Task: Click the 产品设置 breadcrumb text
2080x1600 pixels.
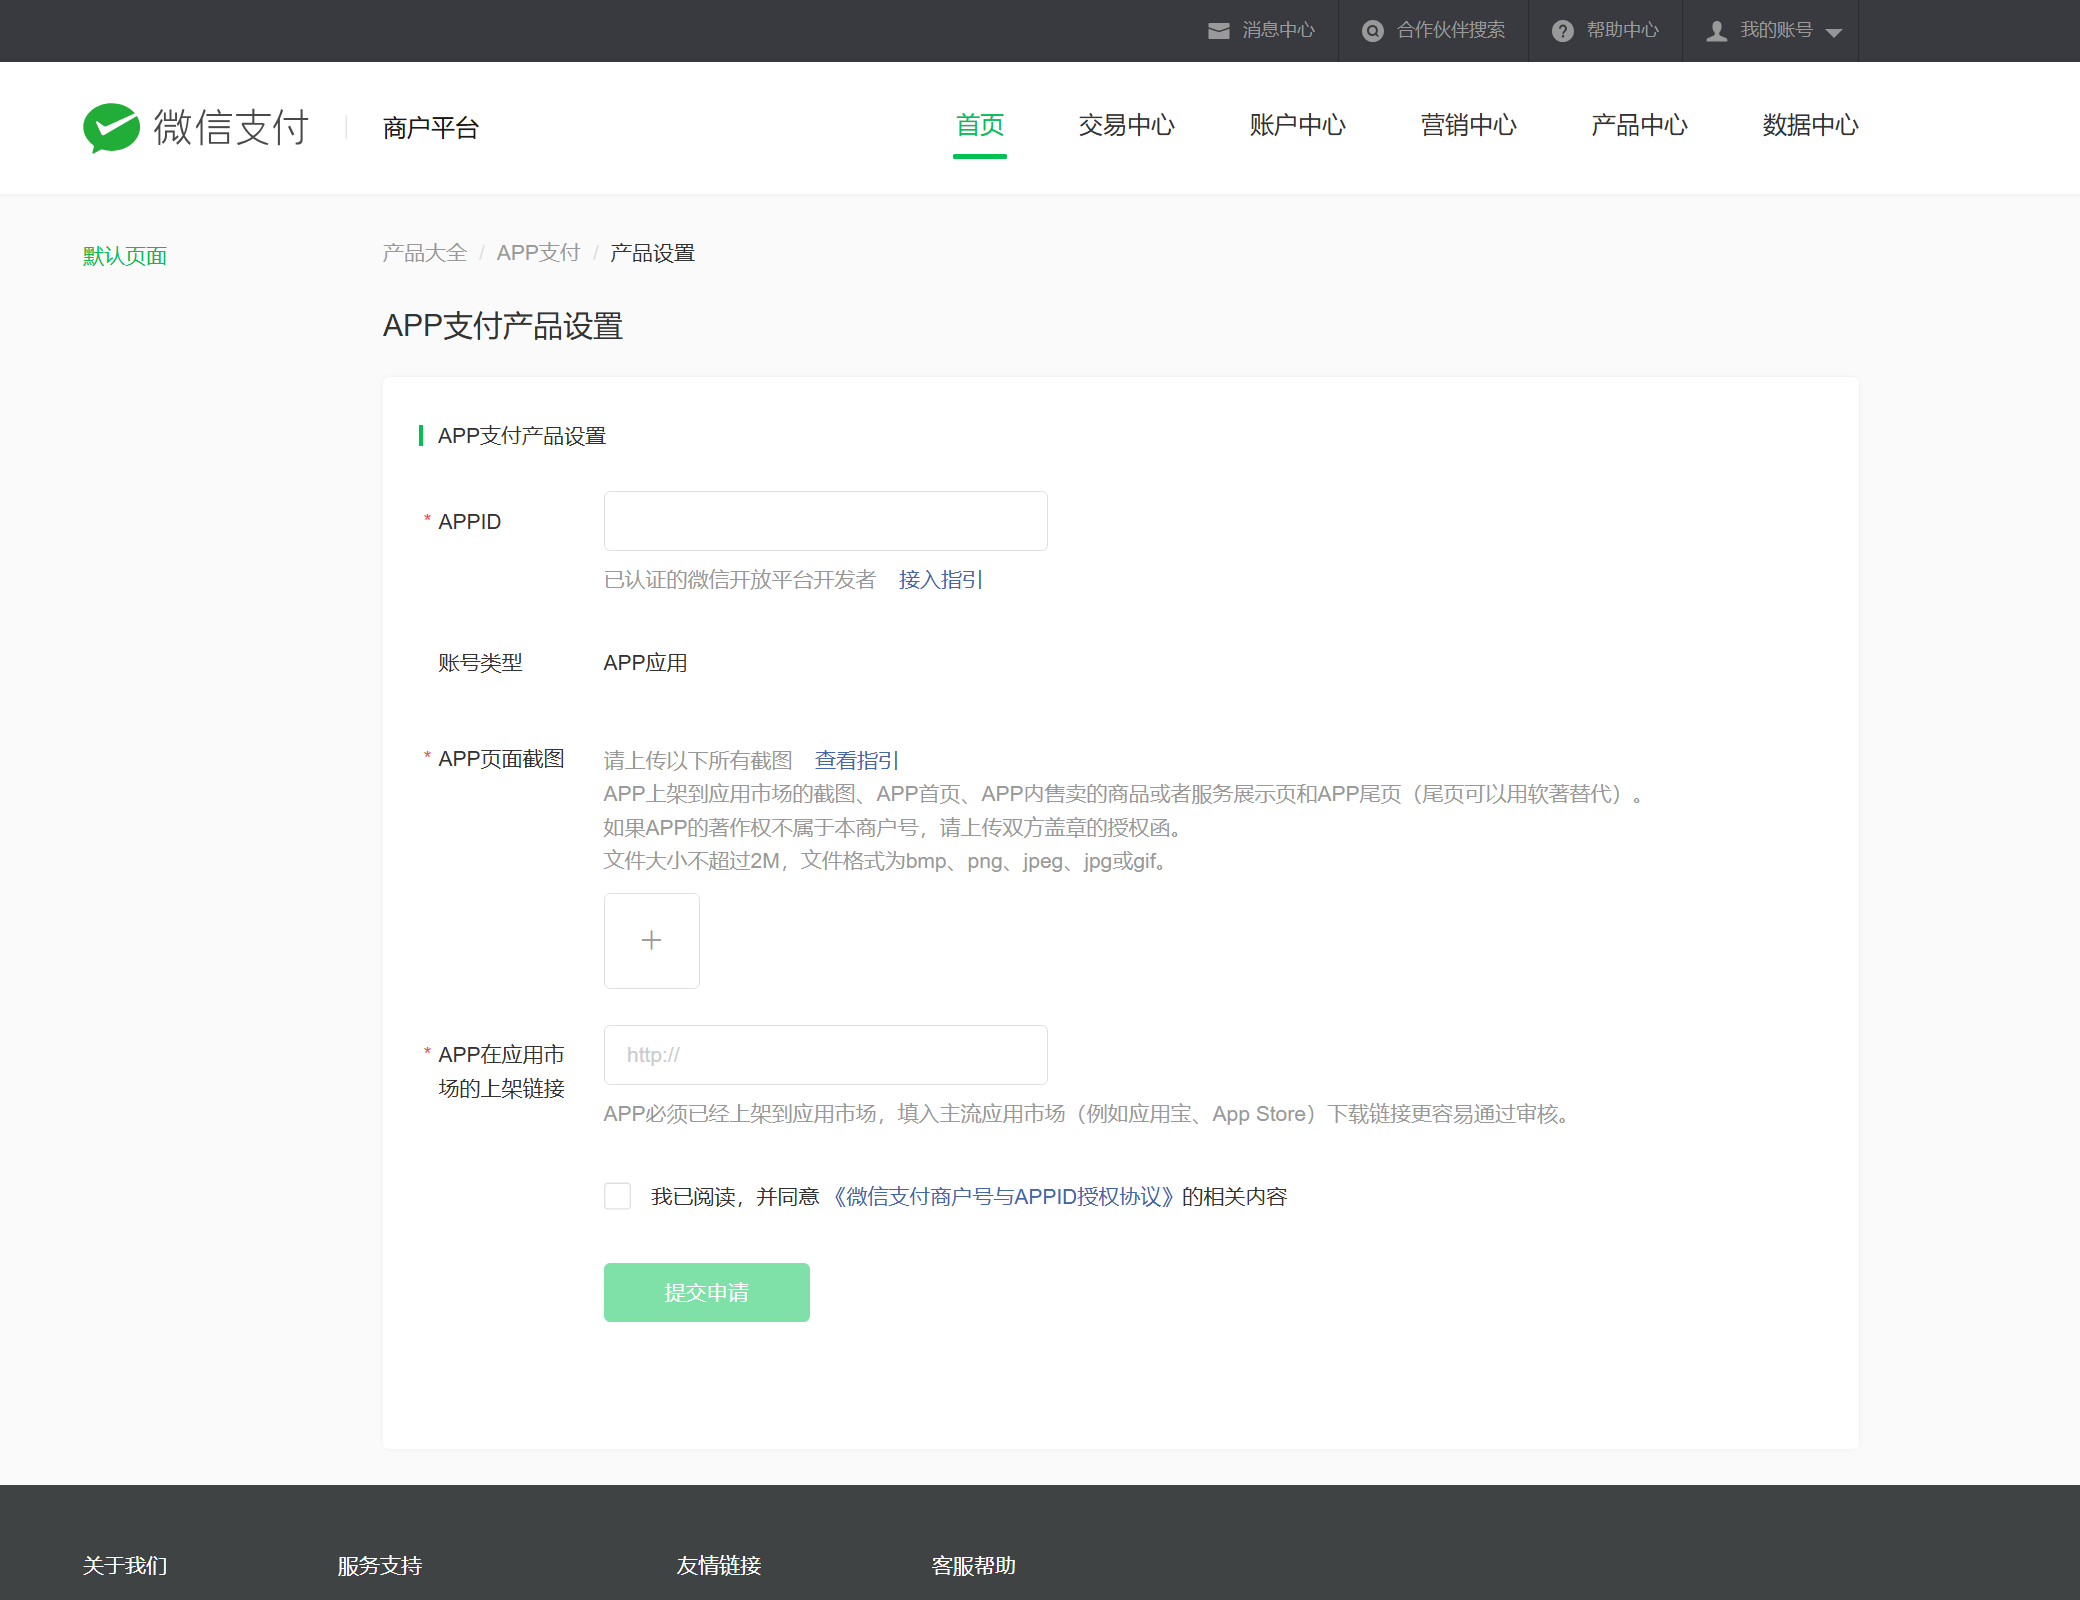Action: click(x=653, y=253)
